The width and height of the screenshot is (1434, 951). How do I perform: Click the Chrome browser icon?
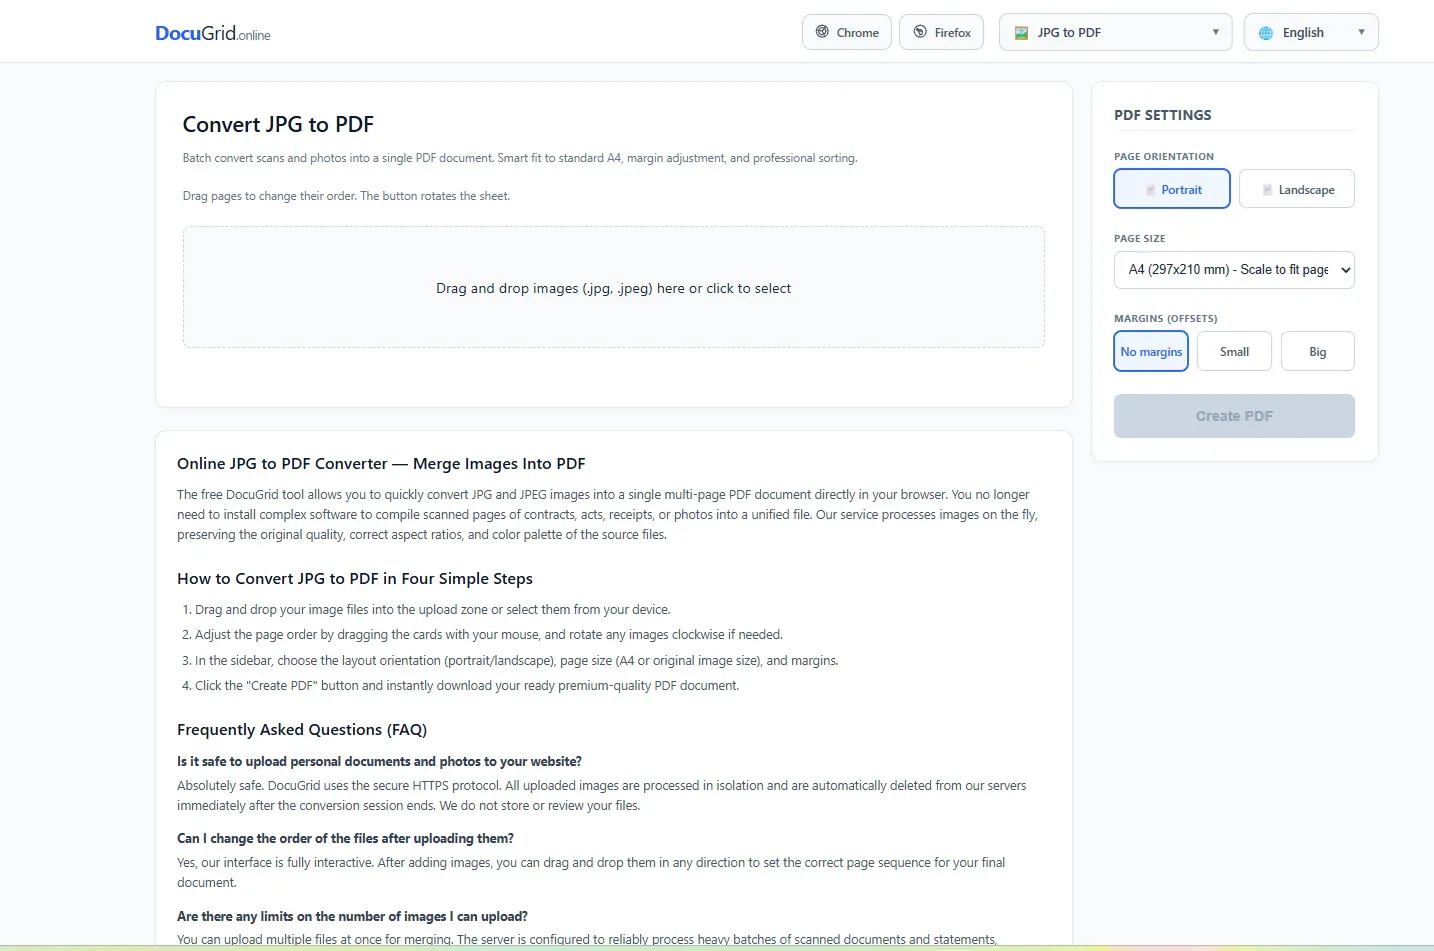pyautogui.click(x=822, y=32)
